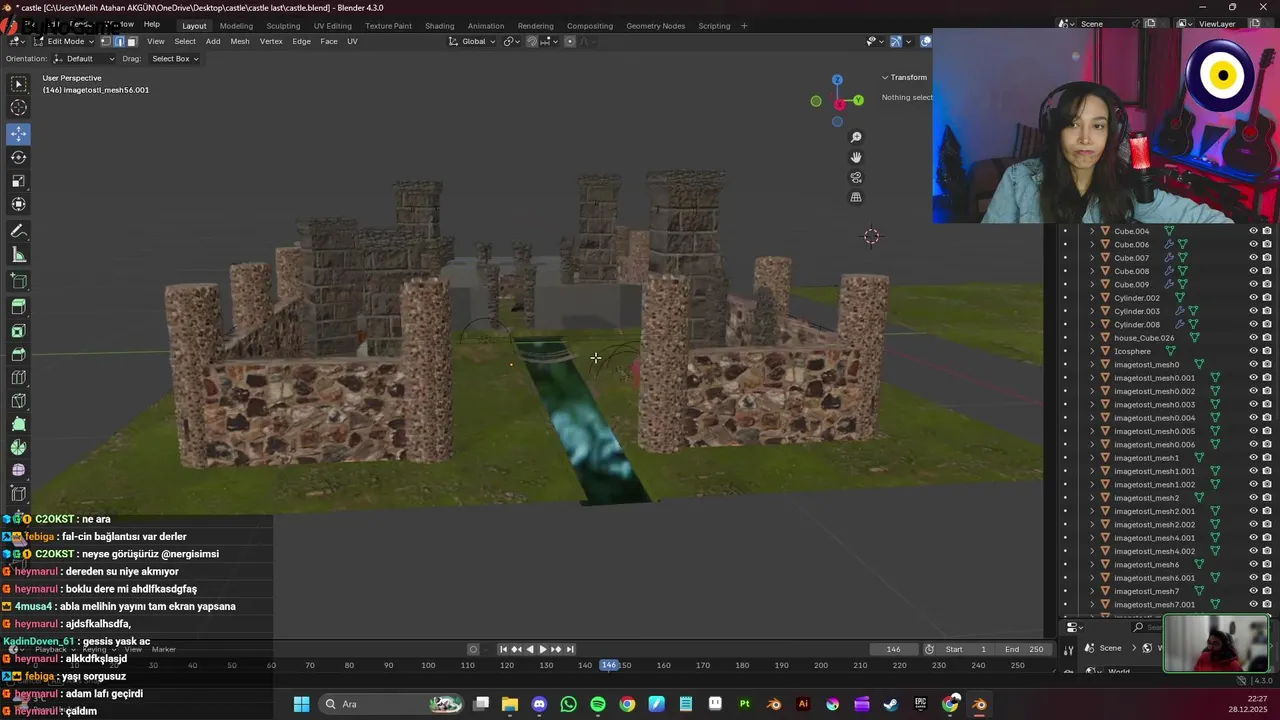The image size is (1280, 720).
Task: Open the Help menu
Action: click(x=152, y=24)
